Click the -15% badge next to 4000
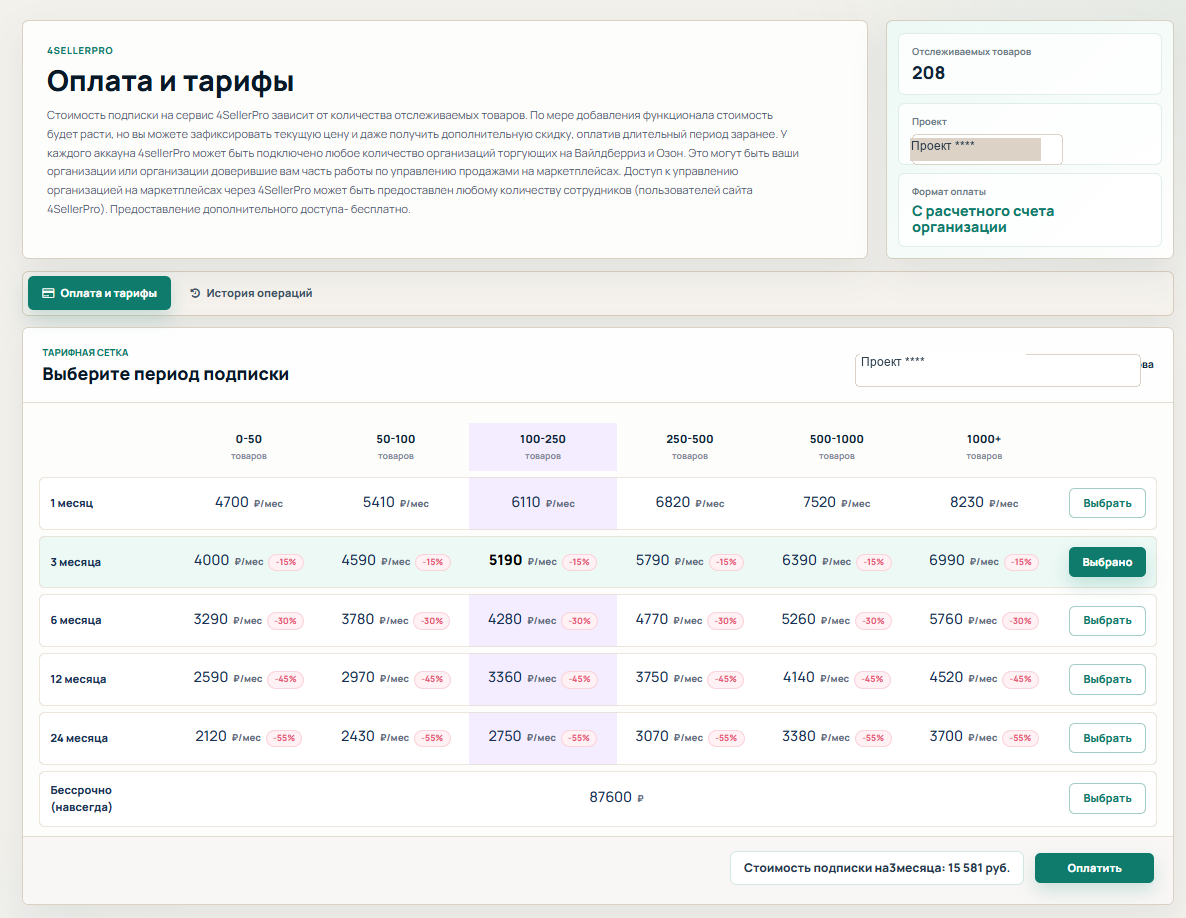 [286, 562]
